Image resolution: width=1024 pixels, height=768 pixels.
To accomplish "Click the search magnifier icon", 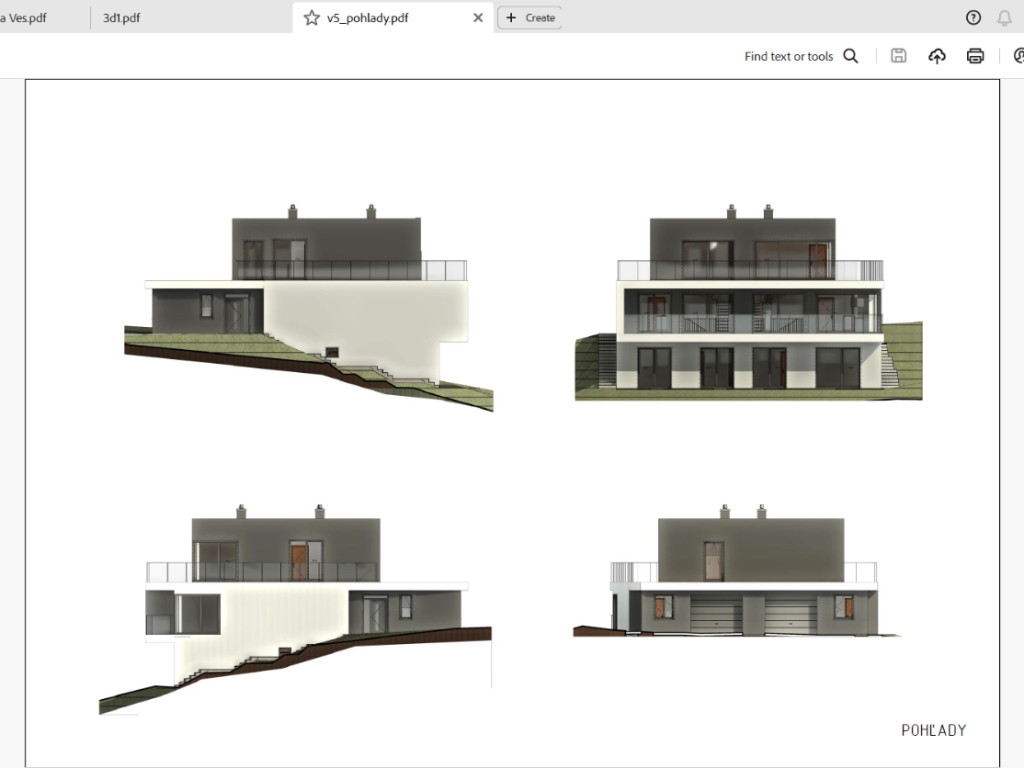I will pyautogui.click(x=851, y=56).
